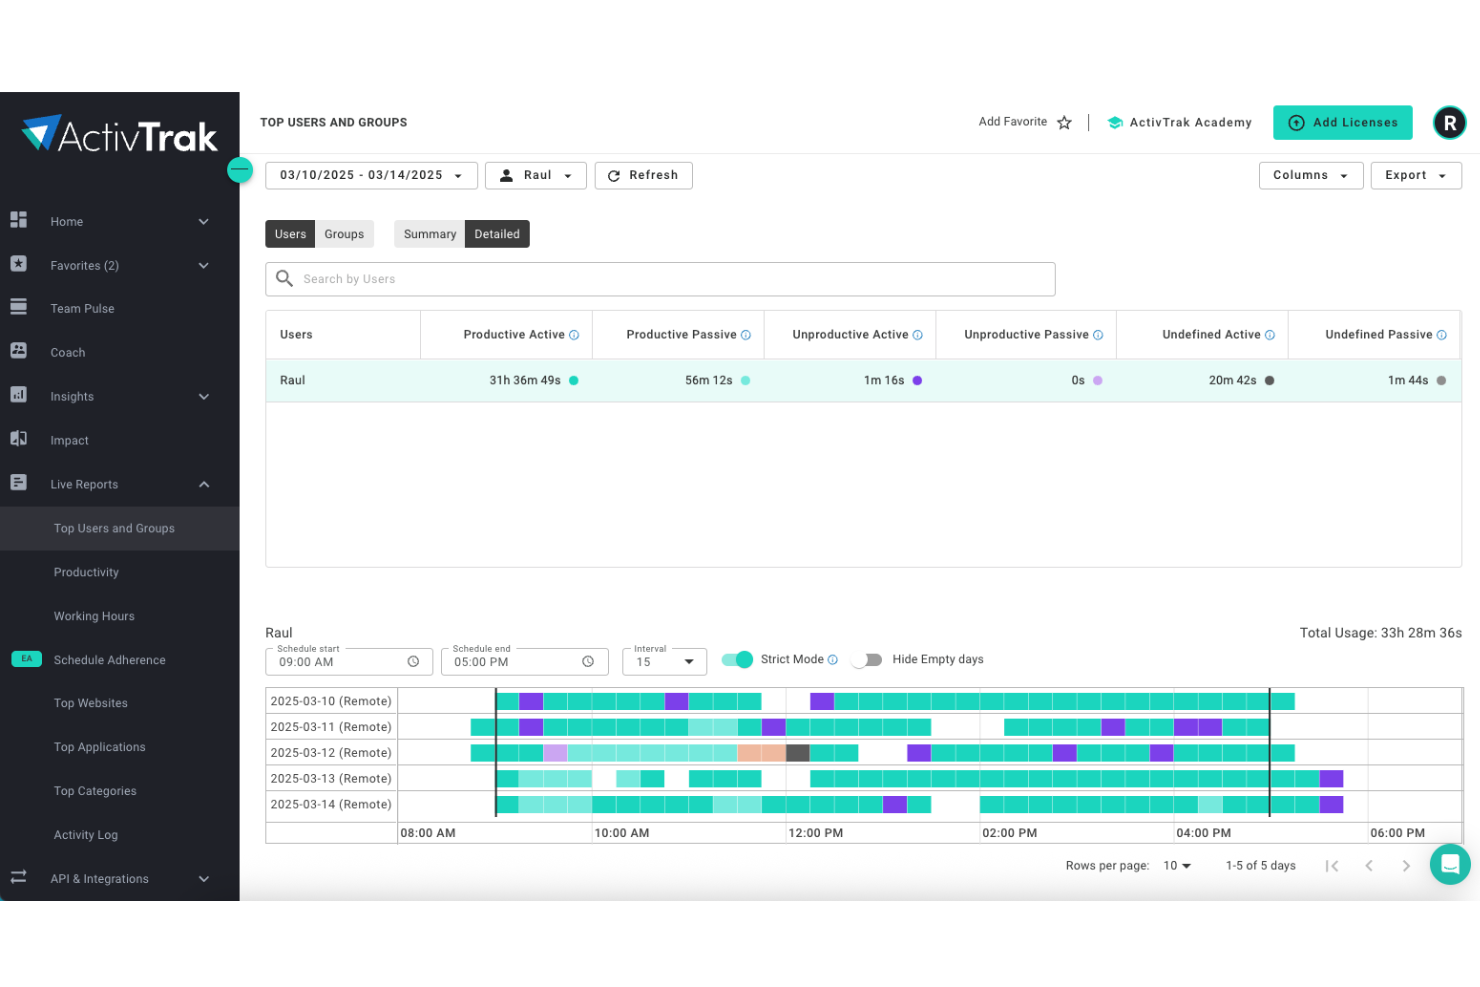Click the Search by Users field
The image size is (1480, 987).
tap(660, 279)
